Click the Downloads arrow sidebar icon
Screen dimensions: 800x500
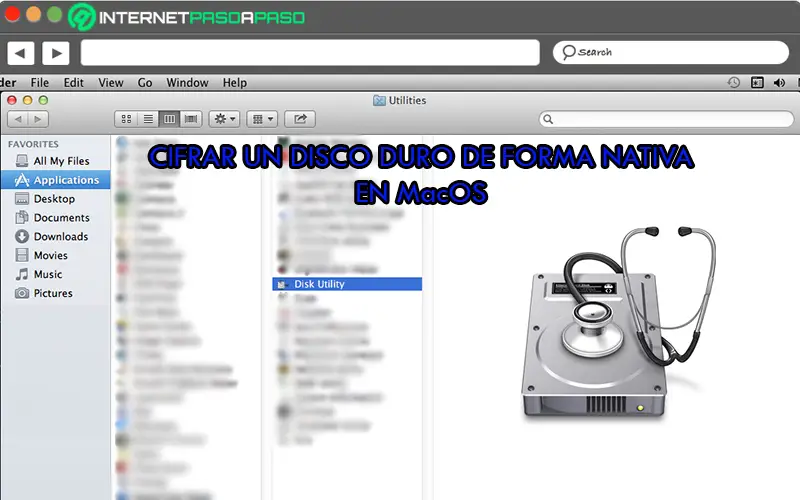(22, 237)
